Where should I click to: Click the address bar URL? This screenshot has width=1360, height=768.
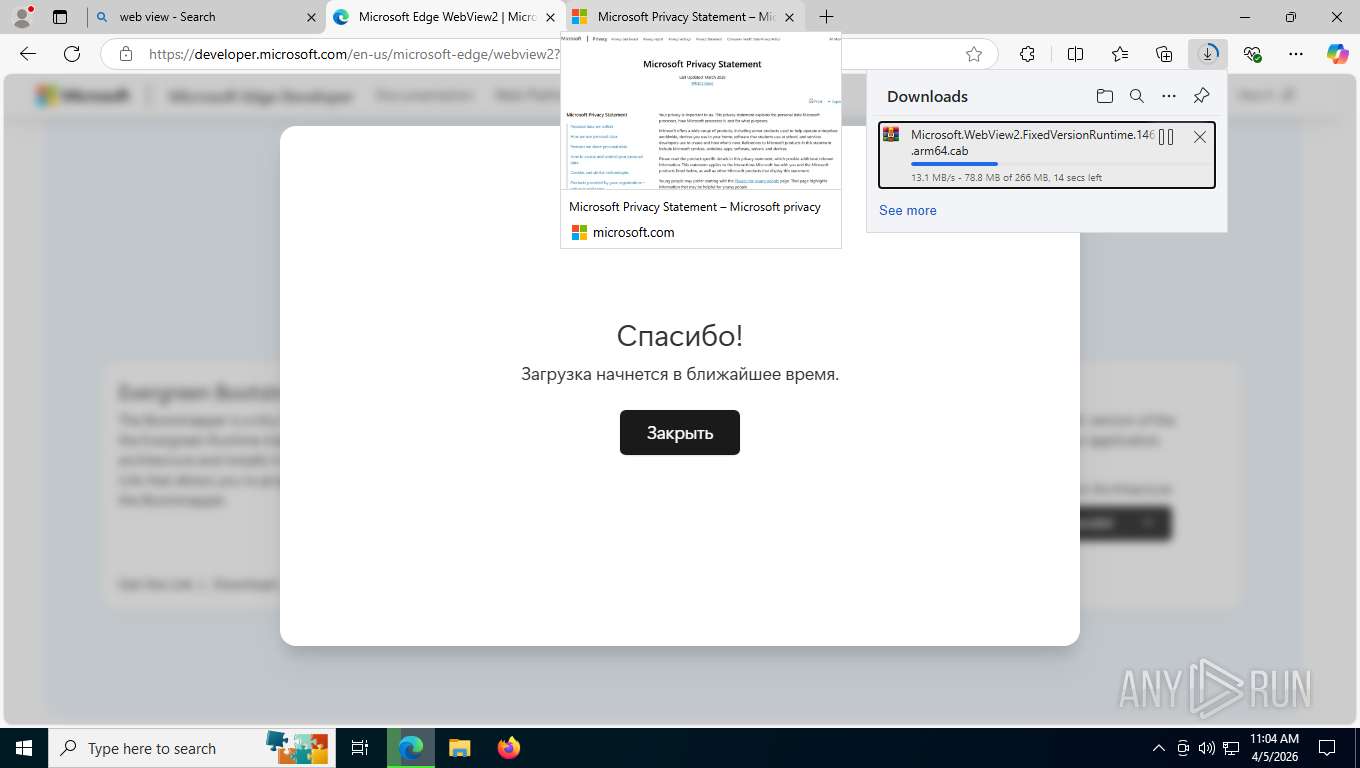[x=352, y=54]
